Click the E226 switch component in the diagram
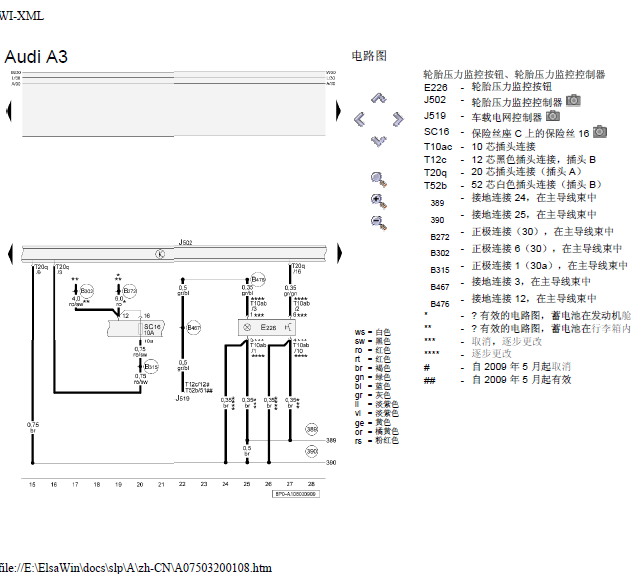 click(x=267, y=327)
